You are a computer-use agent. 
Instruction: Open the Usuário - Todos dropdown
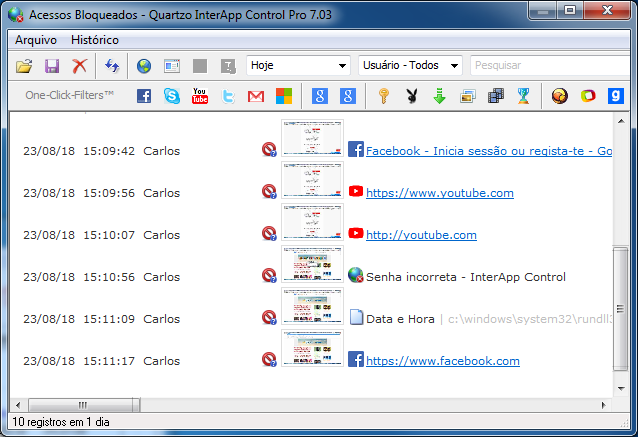410,65
